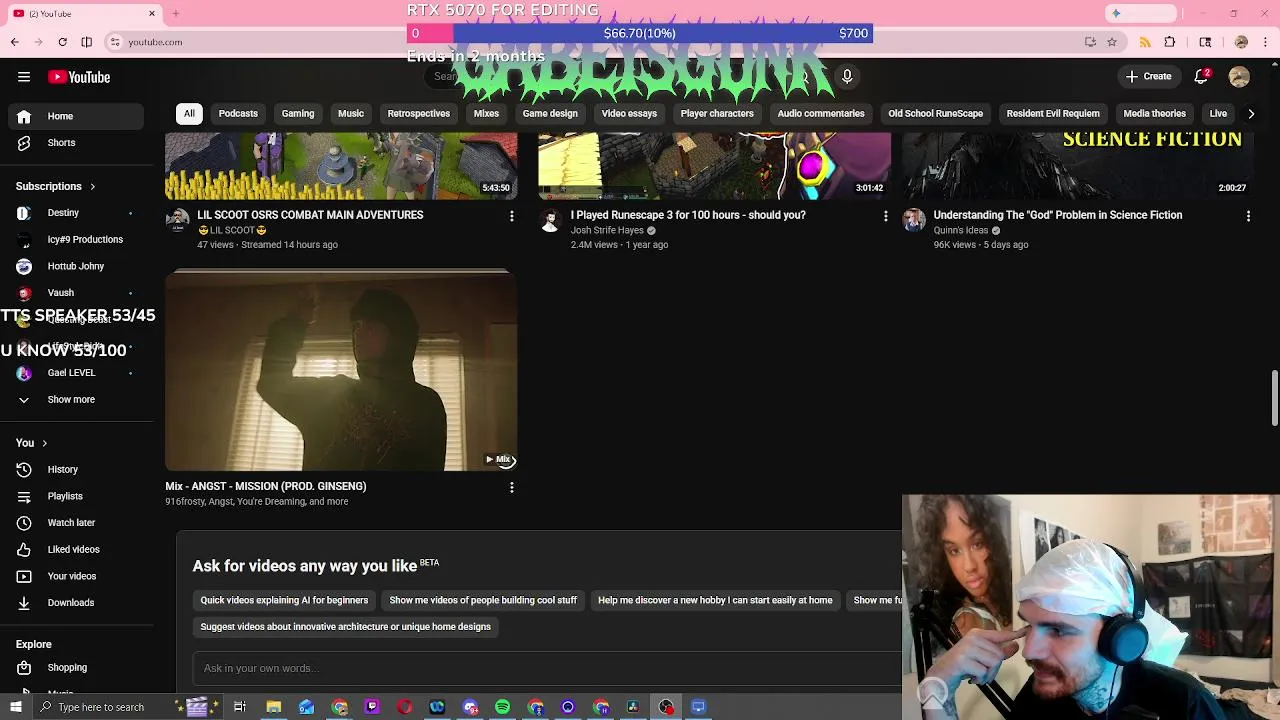Open Icy#9 Productions subscription
Image resolution: width=1280 pixels, height=720 pixels.
pyautogui.click(x=77, y=240)
